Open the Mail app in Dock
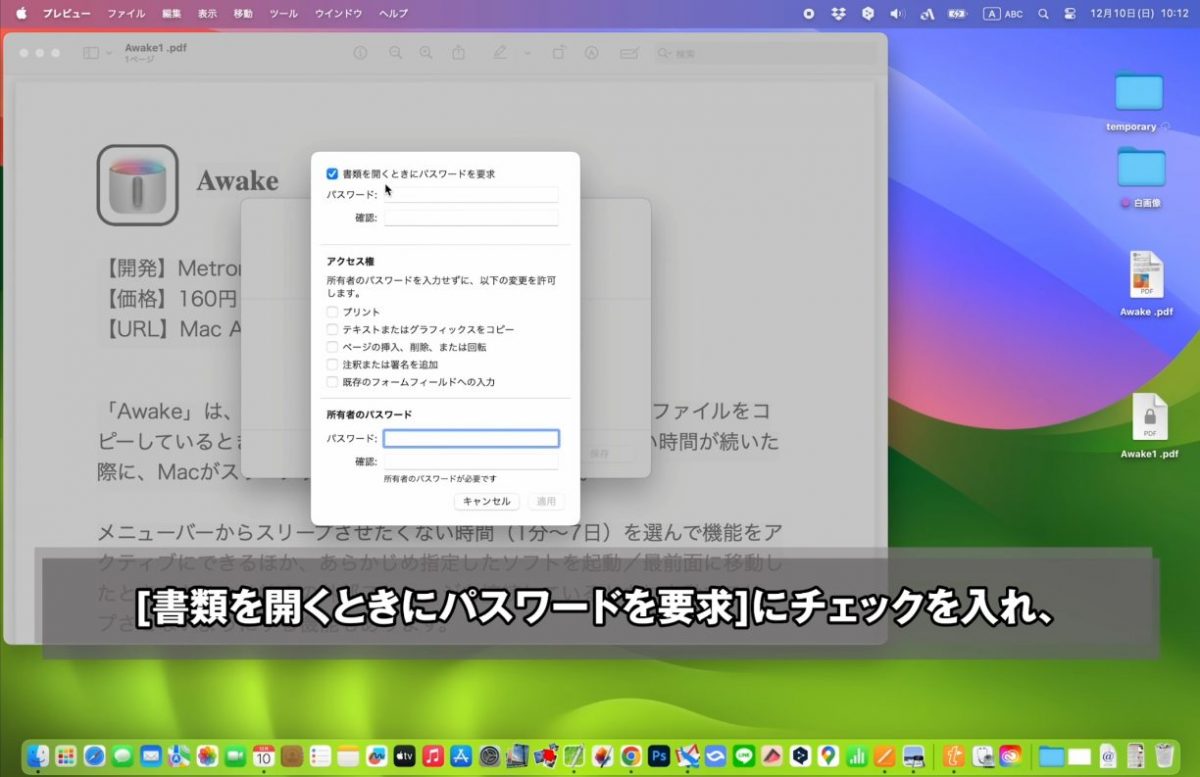This screenshot has height=777, width=1200. pos(151,756)
